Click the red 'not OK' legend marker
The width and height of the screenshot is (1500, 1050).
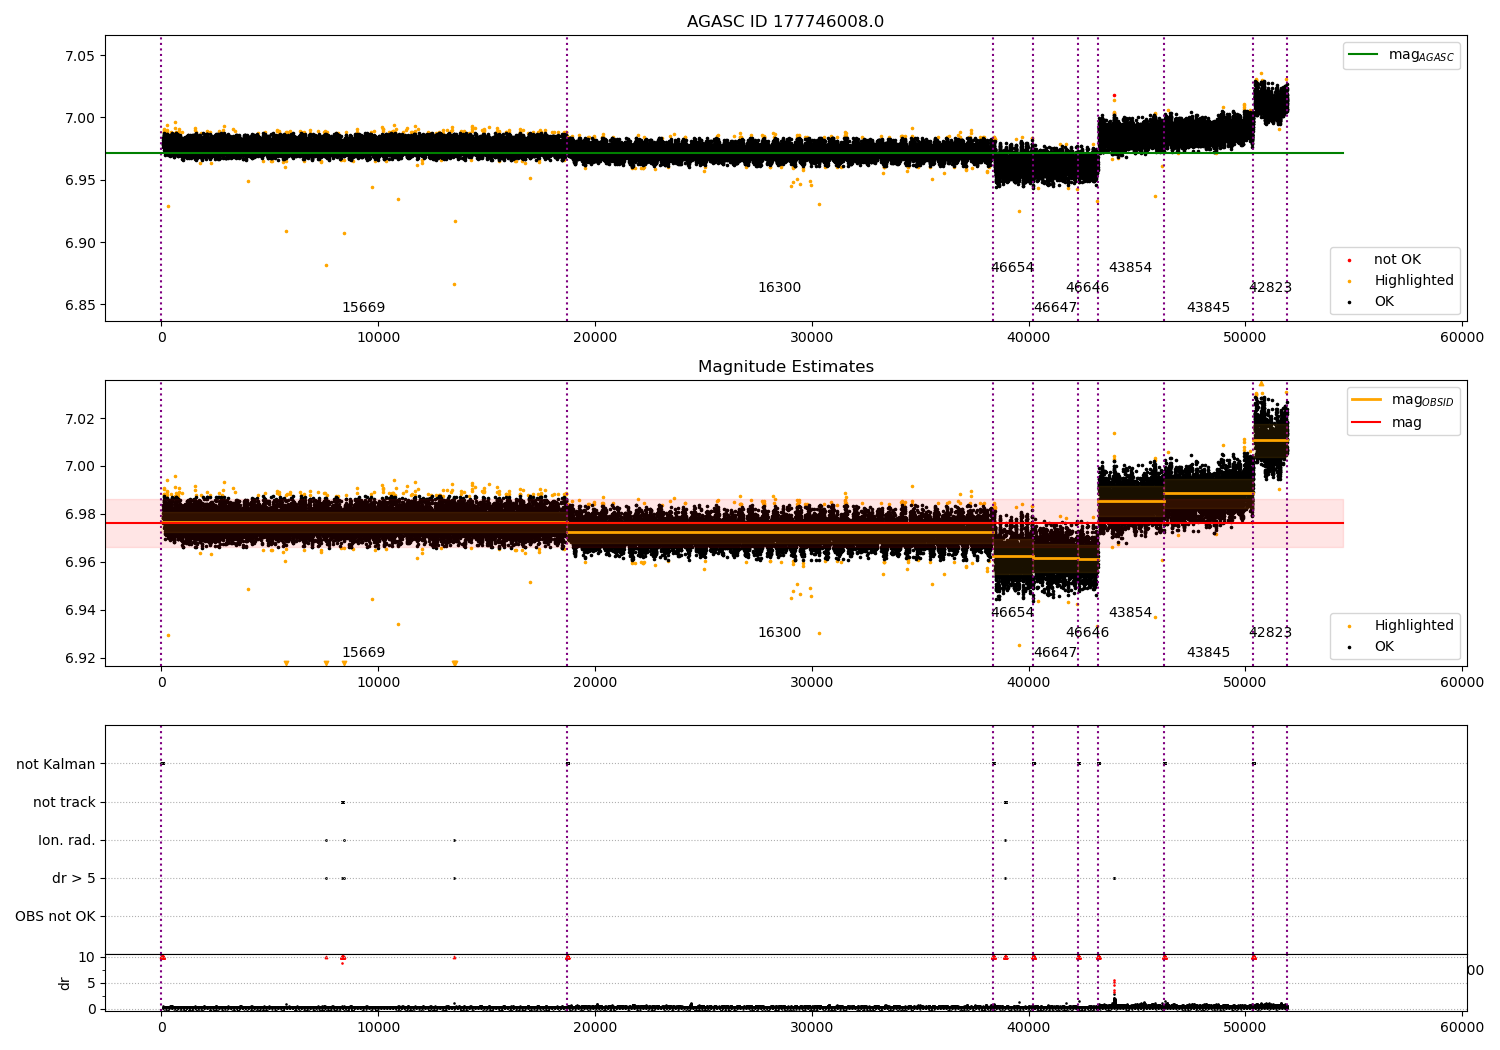[x=1349, y=260]
